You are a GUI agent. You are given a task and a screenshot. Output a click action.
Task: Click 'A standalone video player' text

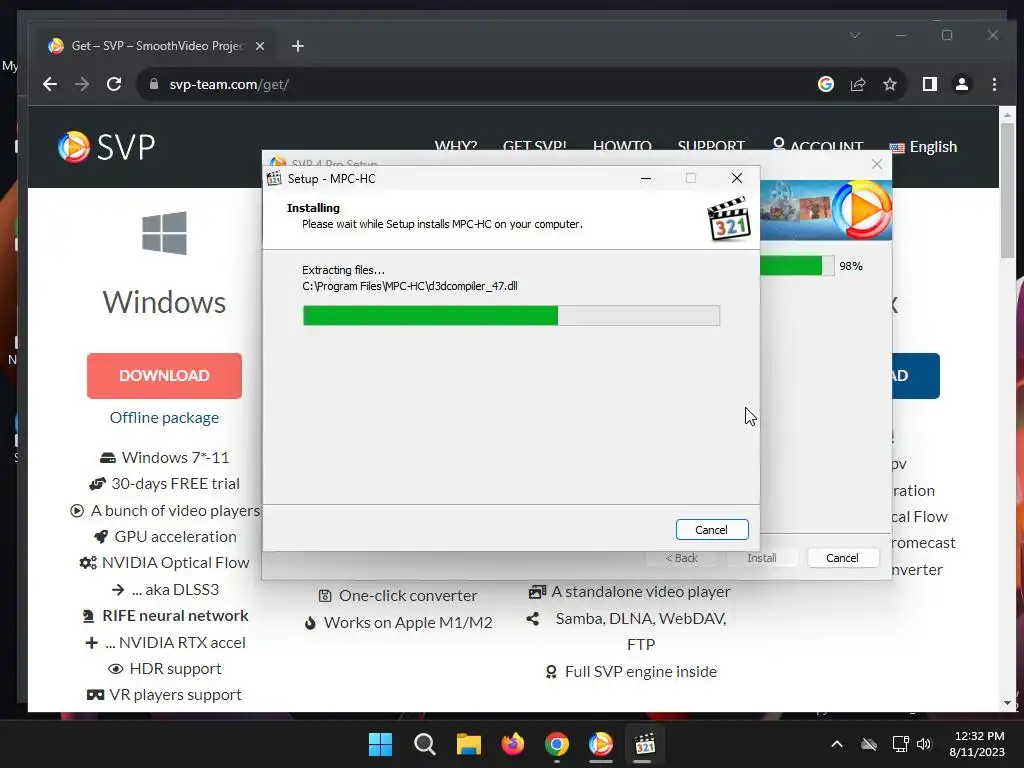[641, 592]
